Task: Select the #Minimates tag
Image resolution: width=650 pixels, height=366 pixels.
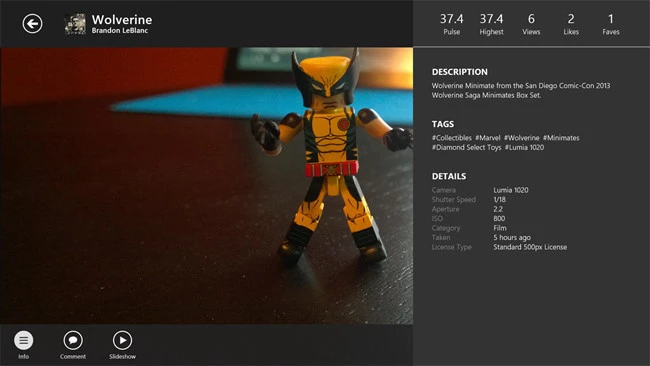Action: [x=561, y=138]
